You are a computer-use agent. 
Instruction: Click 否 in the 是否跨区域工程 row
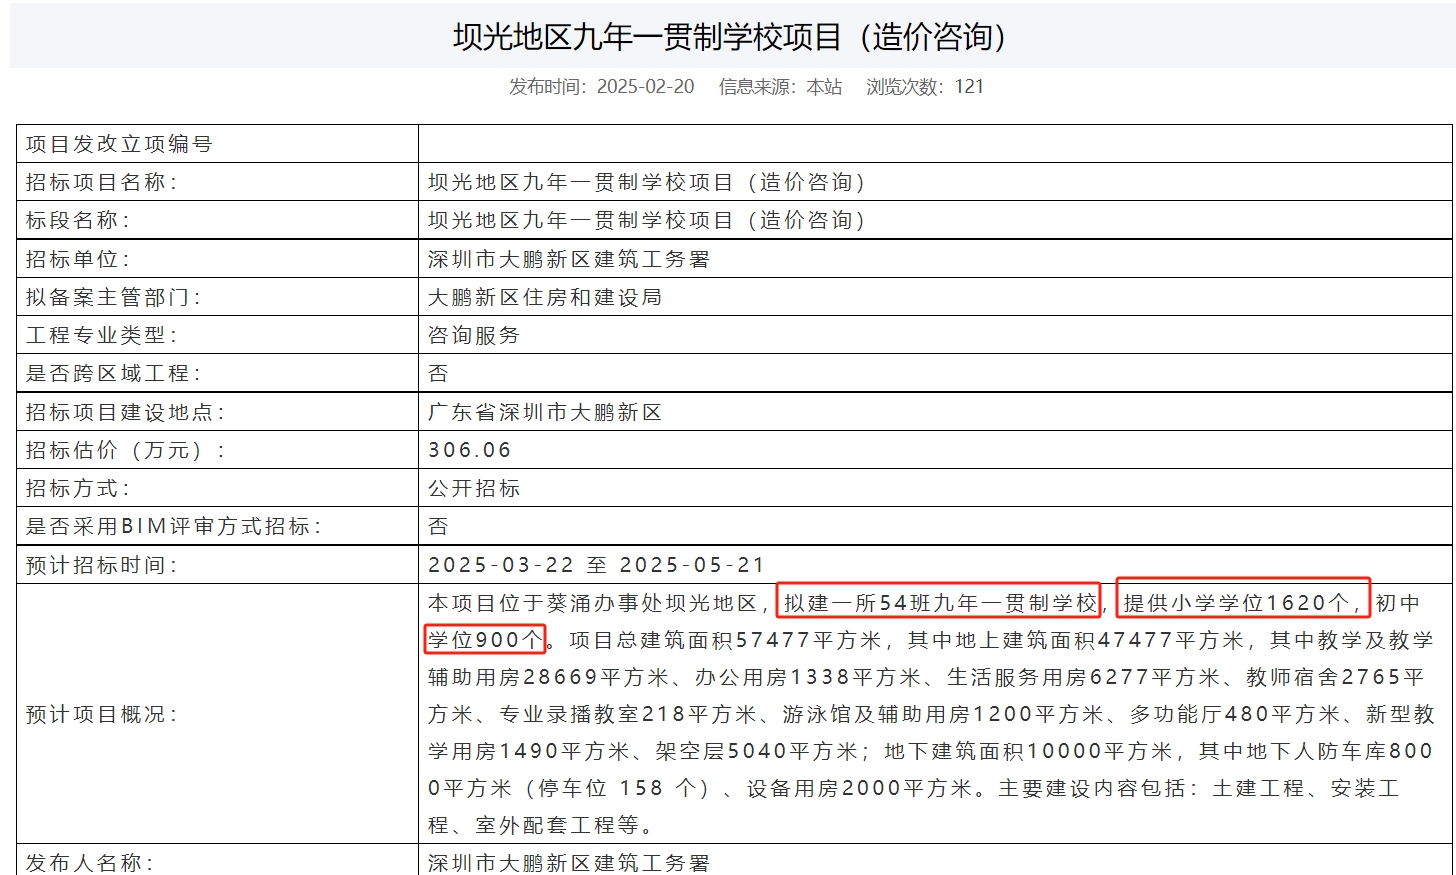coord(438,373)
